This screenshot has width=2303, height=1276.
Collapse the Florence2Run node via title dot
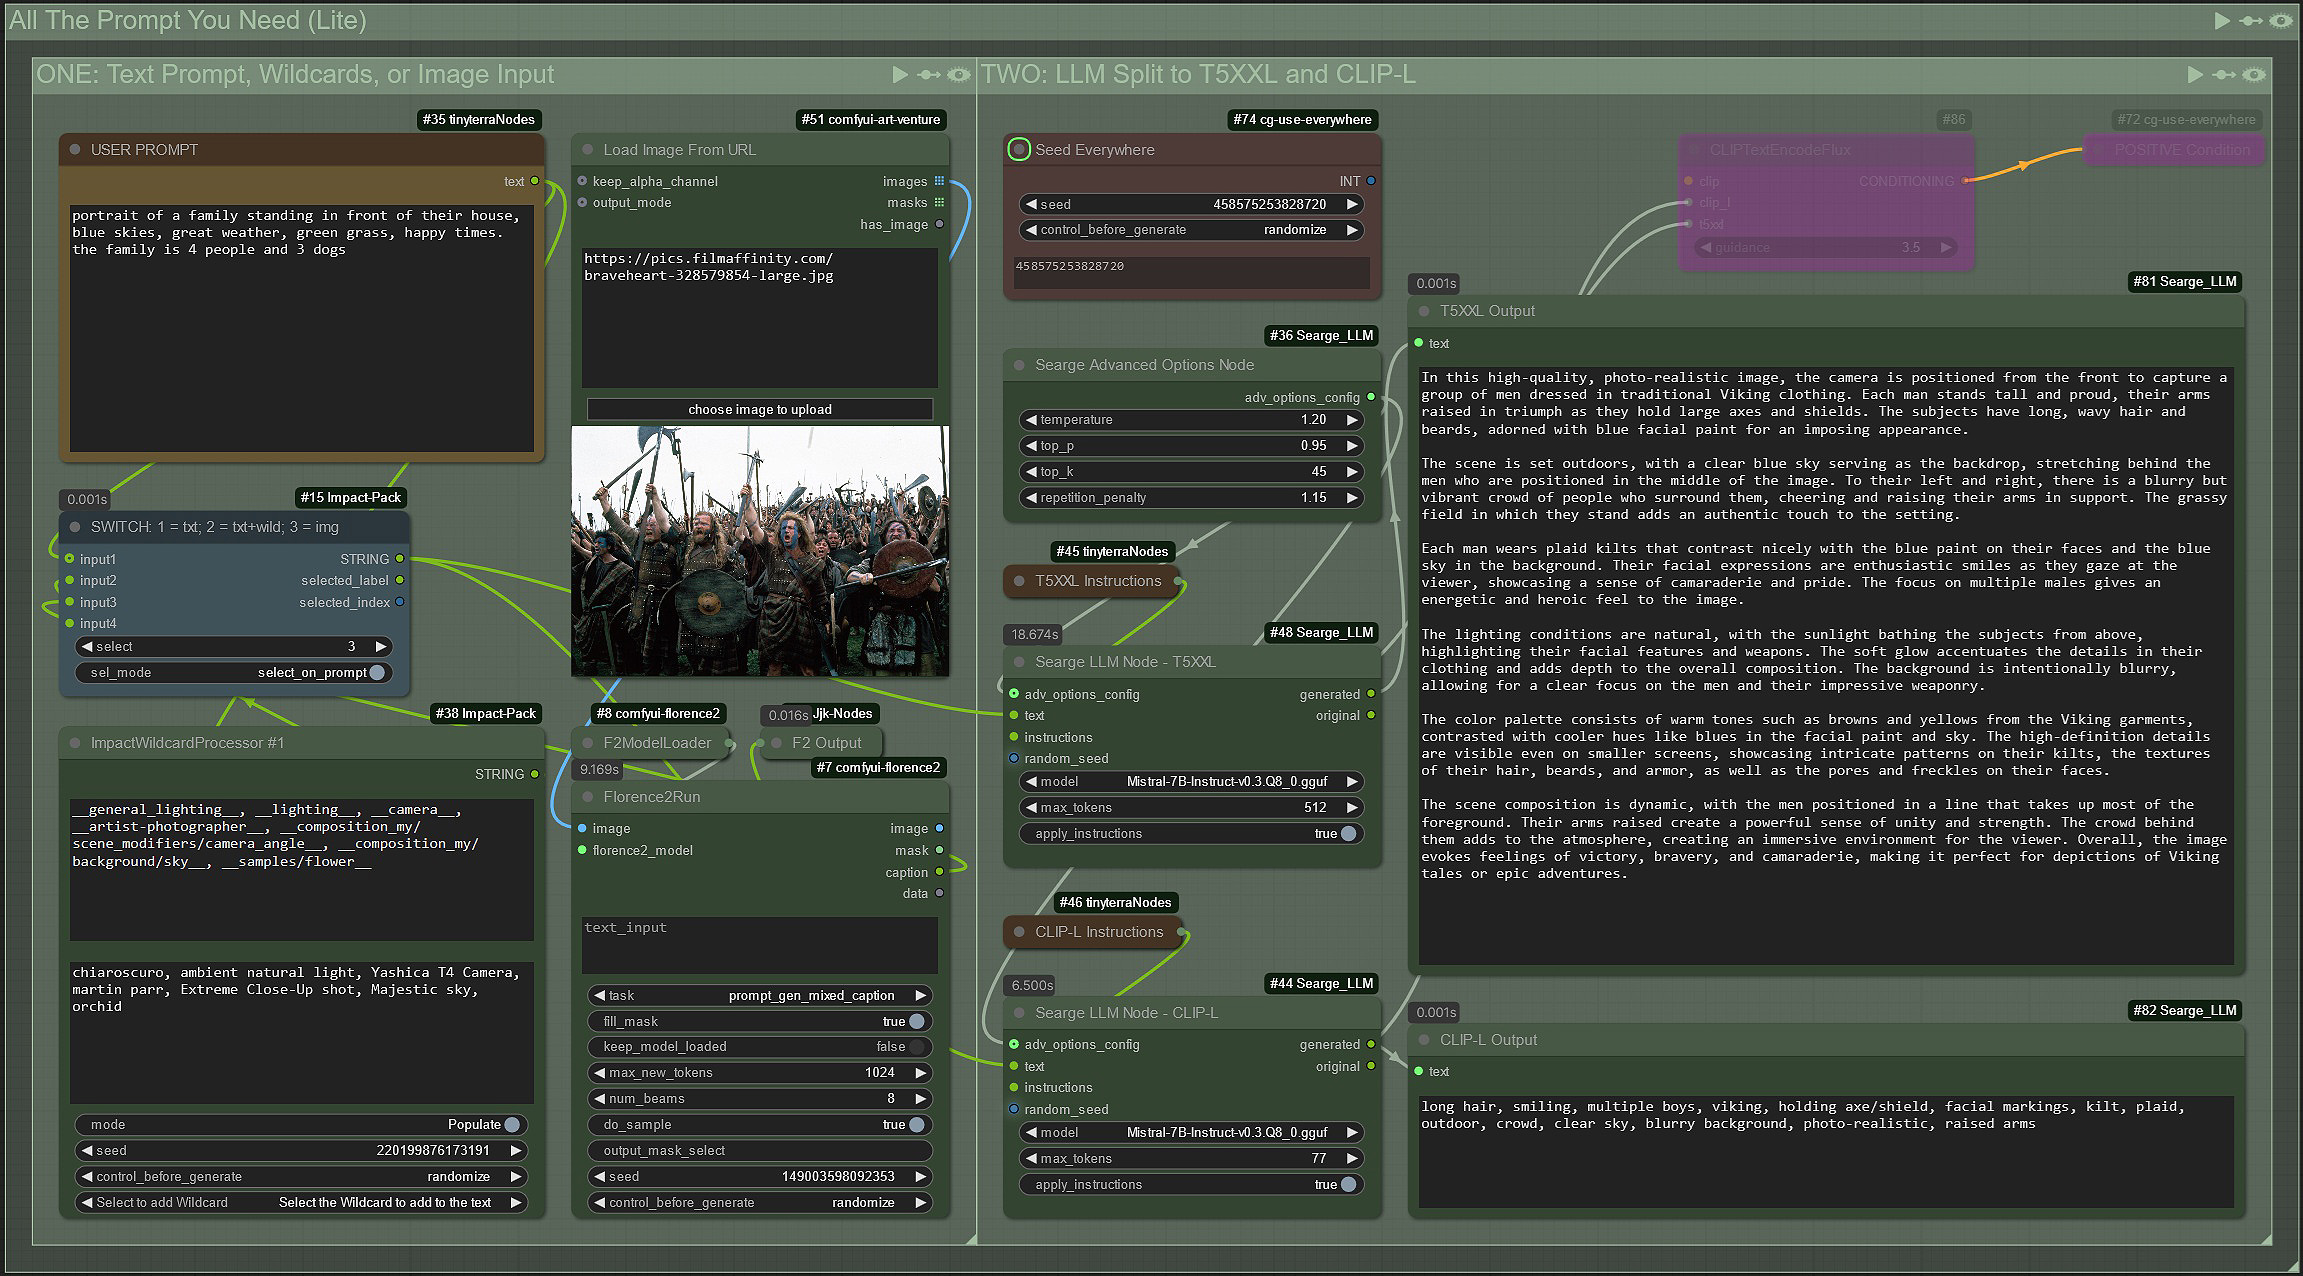click(x=587, y=797)
